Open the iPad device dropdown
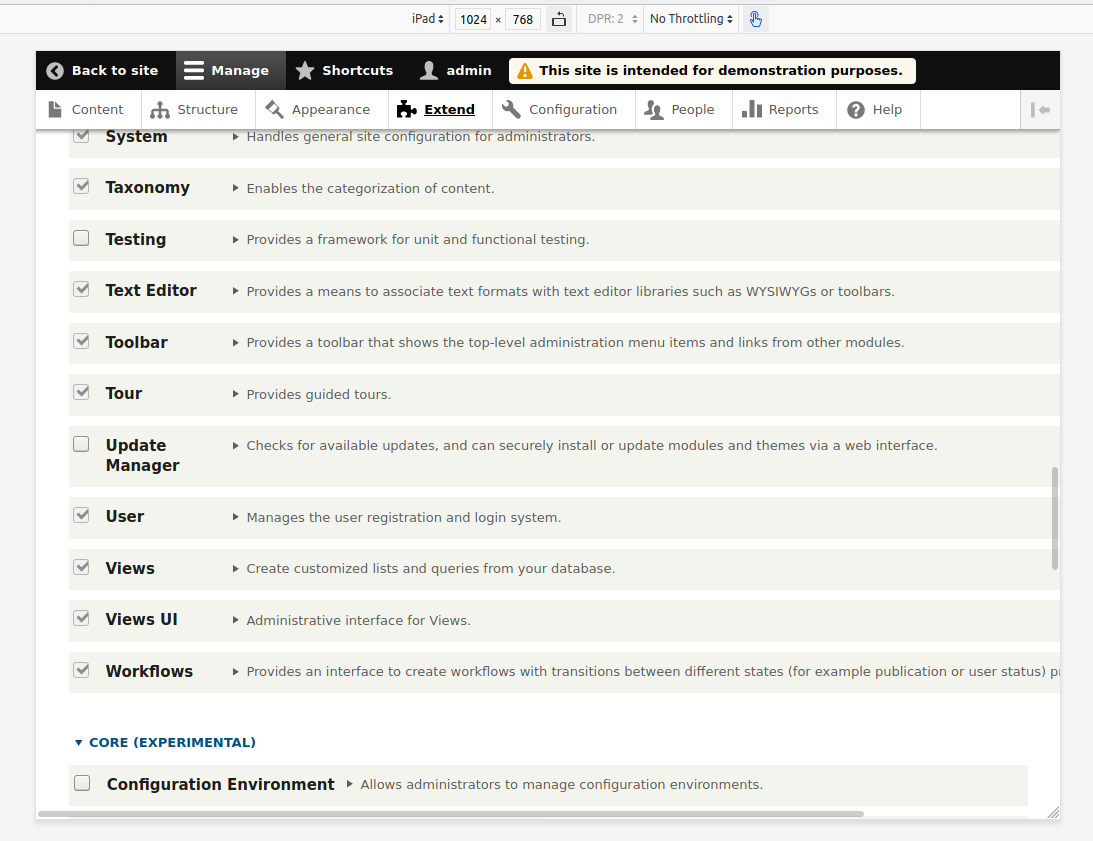 [x=427, y=18]
